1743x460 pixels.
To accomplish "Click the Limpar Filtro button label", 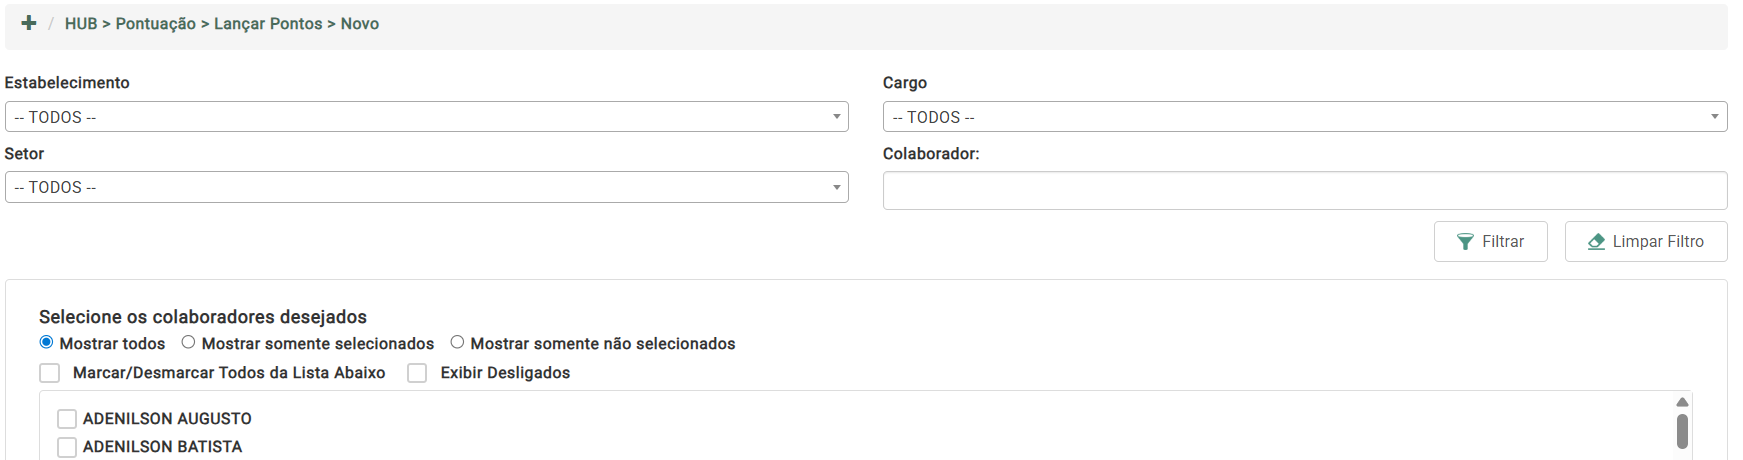I will 1657,242.
